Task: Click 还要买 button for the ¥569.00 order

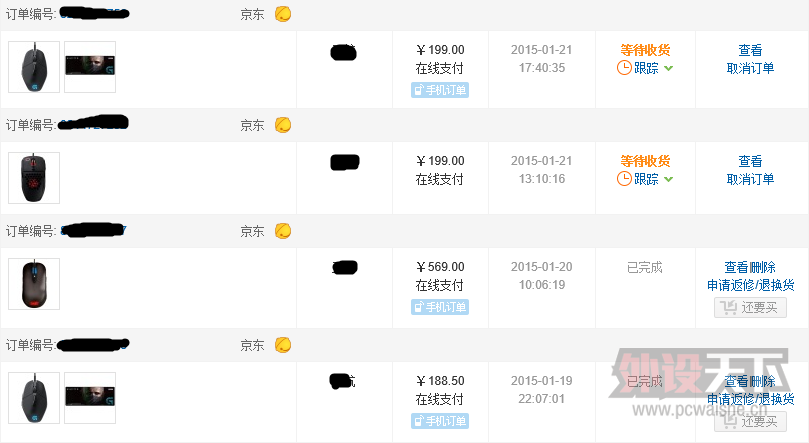Action: (750, 308)
